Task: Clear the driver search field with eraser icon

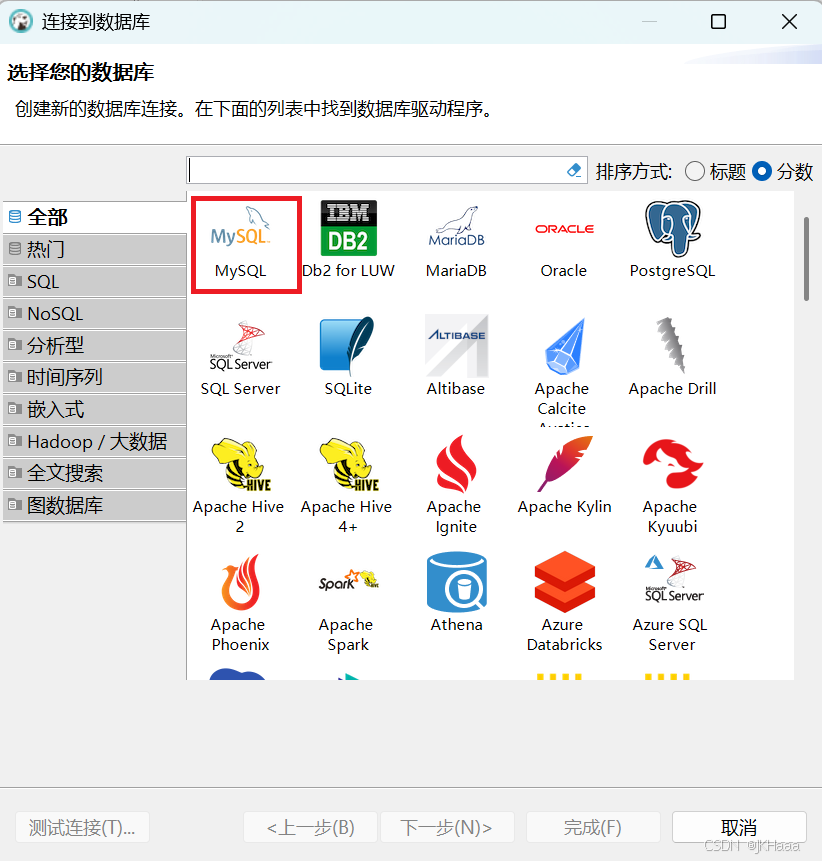Action: coord(574,170)
